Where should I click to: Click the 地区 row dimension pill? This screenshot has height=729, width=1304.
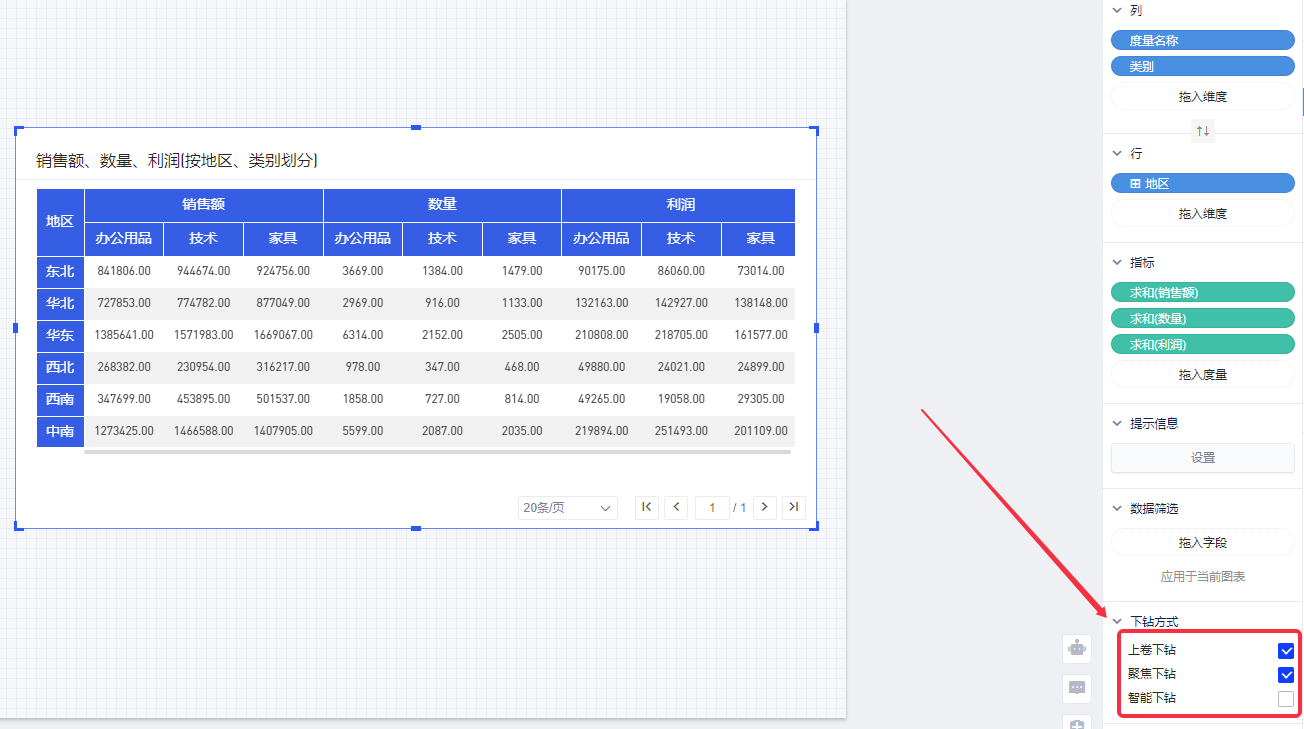point(1202,184)
